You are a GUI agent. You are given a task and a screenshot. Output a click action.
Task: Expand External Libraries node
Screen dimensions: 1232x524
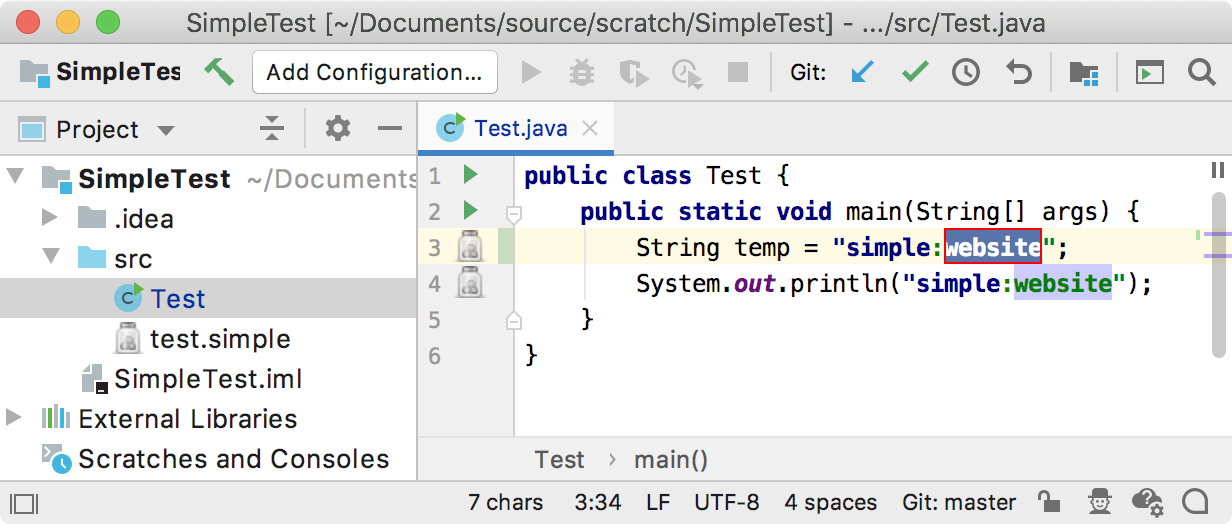[x=14, y=418]
